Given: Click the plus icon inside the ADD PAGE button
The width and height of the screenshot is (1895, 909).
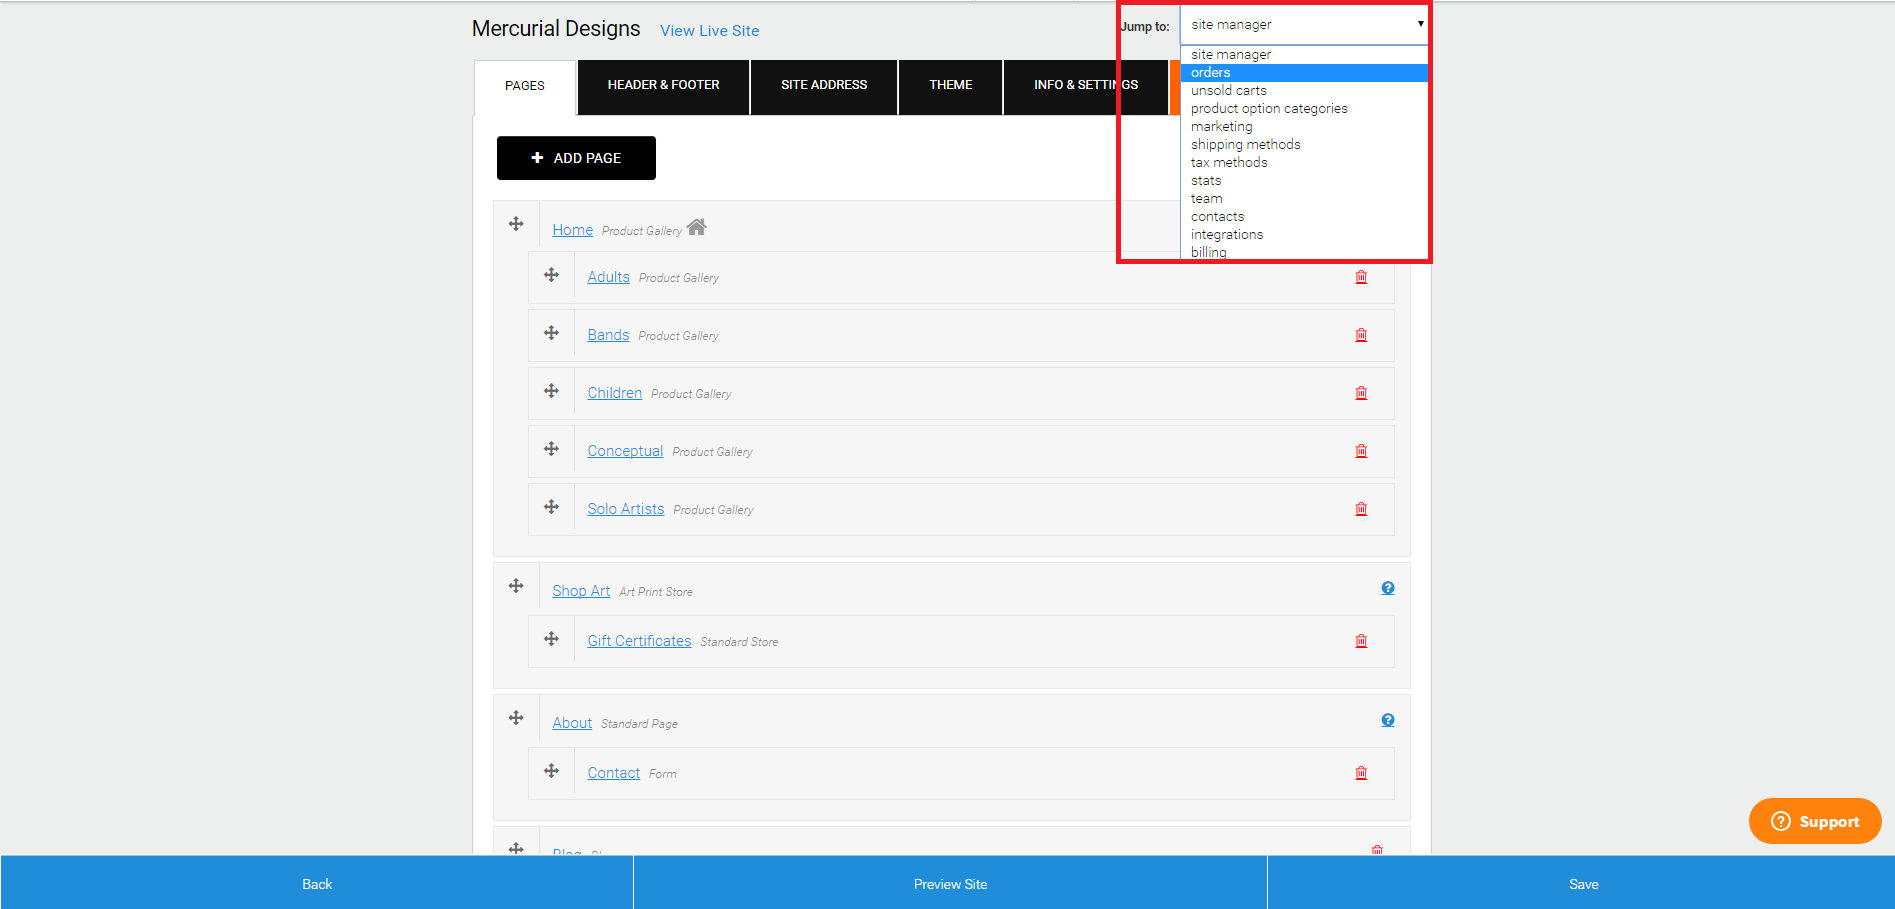Looking at the screenshot, I should click(537, 157).
